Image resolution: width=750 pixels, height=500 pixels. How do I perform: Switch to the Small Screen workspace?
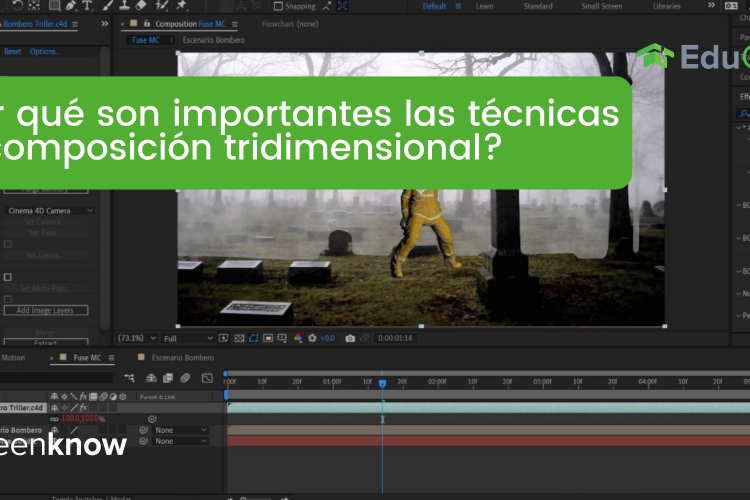click(602, 6)
